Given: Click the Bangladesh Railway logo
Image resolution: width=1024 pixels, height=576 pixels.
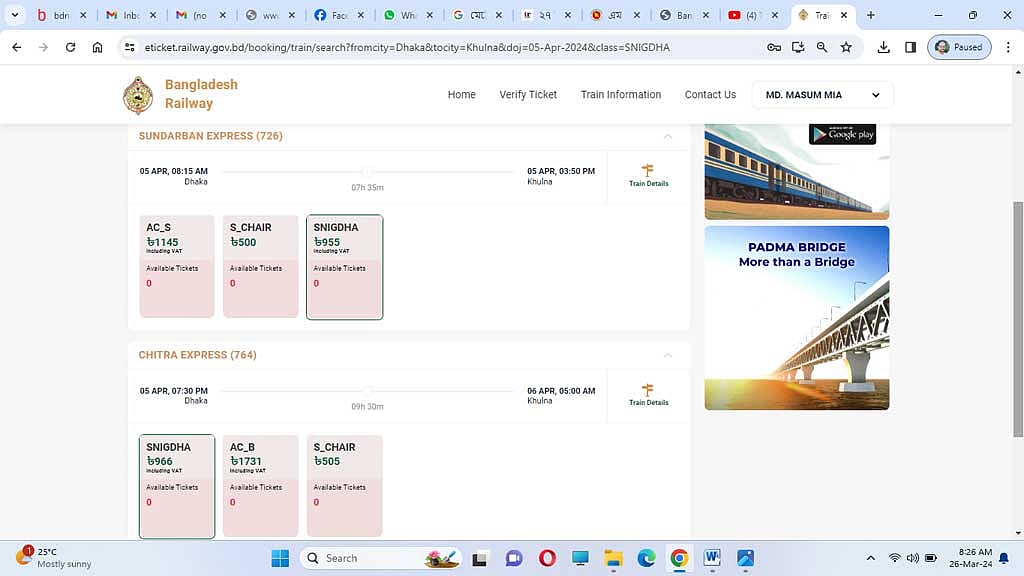Looking at the screenshot, I should pyautogui.click(x=138, y=95).
